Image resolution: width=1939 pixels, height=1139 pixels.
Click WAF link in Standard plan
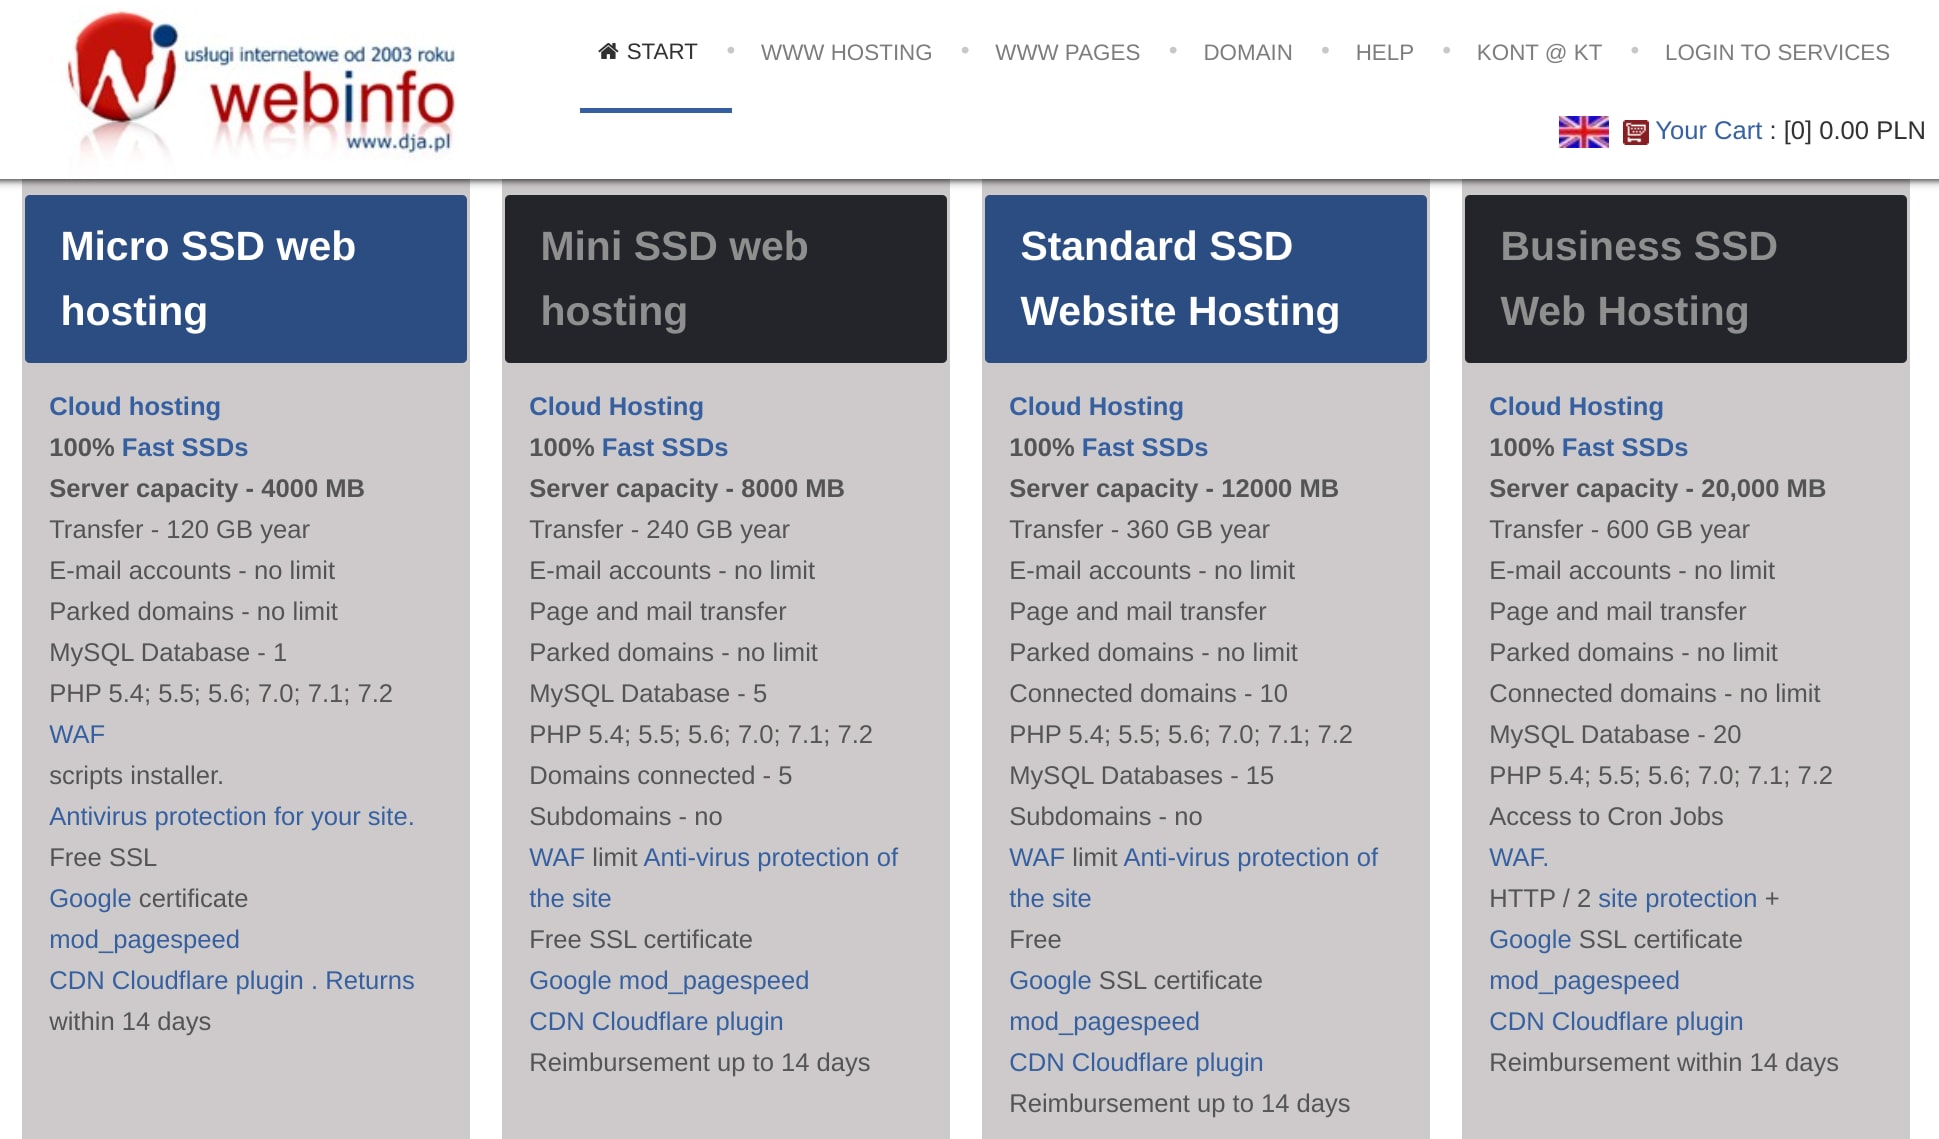(1037, 857)
